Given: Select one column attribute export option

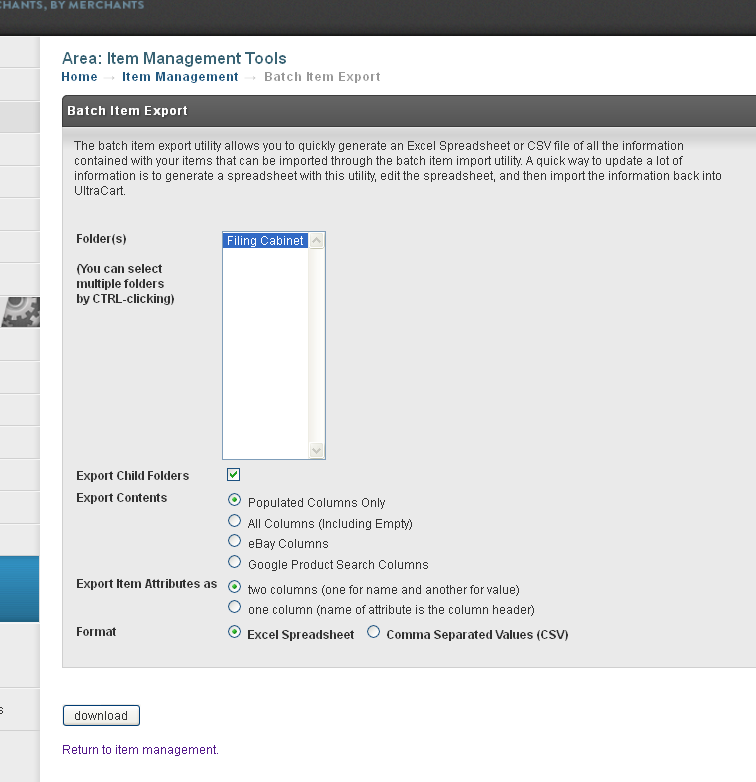Looking at the screenshot, I should pyautogui.click(x=234, y=607).
